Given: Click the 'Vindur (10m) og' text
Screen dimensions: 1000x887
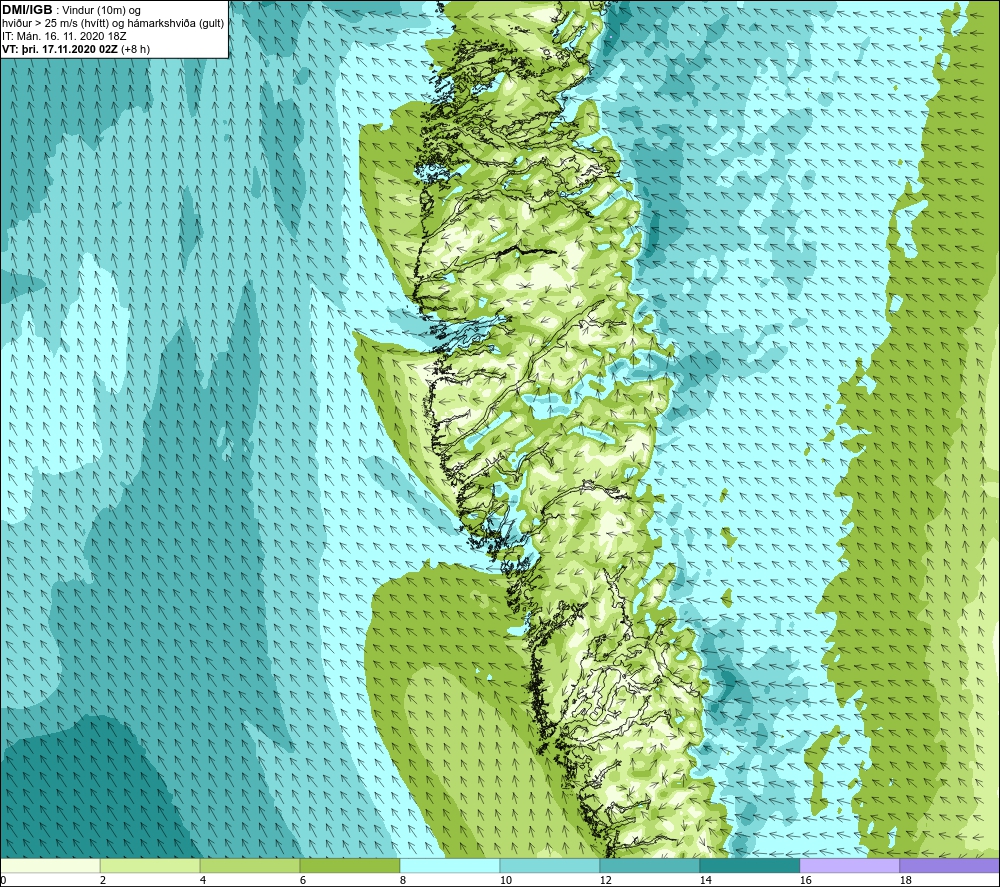Looking at the screenshot, I should coord(101,11).
